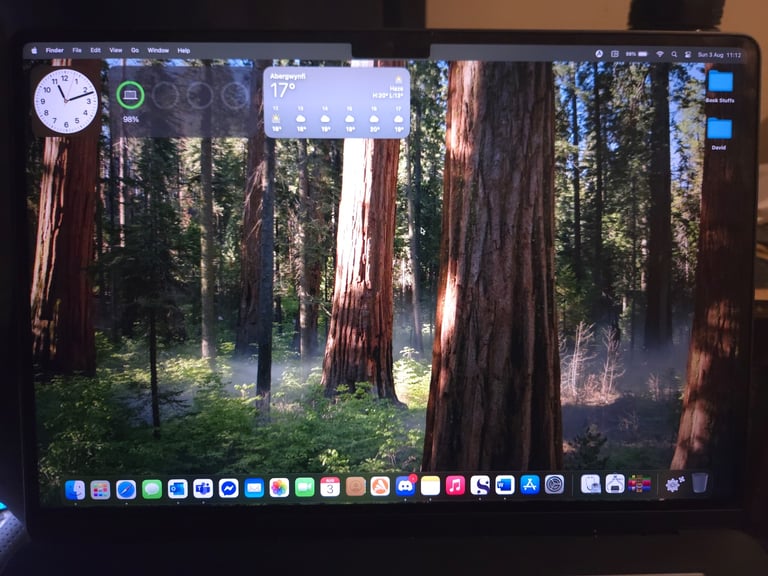
Task: Open the Help menu
Action: tap(184, 50)
